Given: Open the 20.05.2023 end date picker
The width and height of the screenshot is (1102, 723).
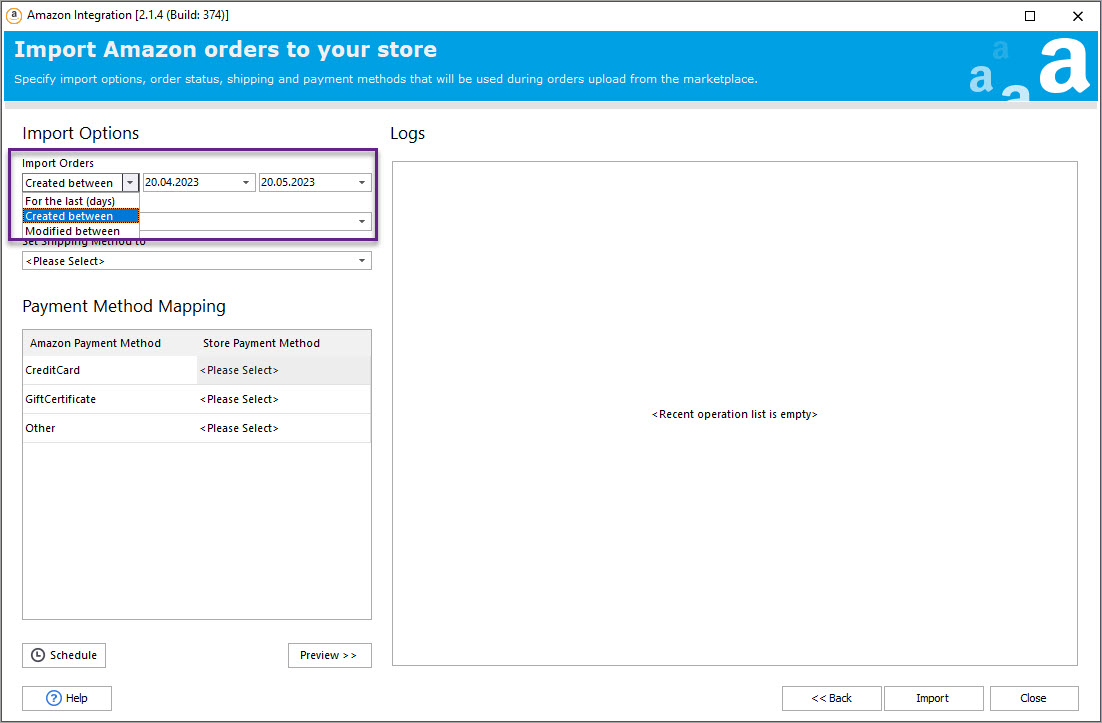Looking at the screenshot, I should click(362, 183).
